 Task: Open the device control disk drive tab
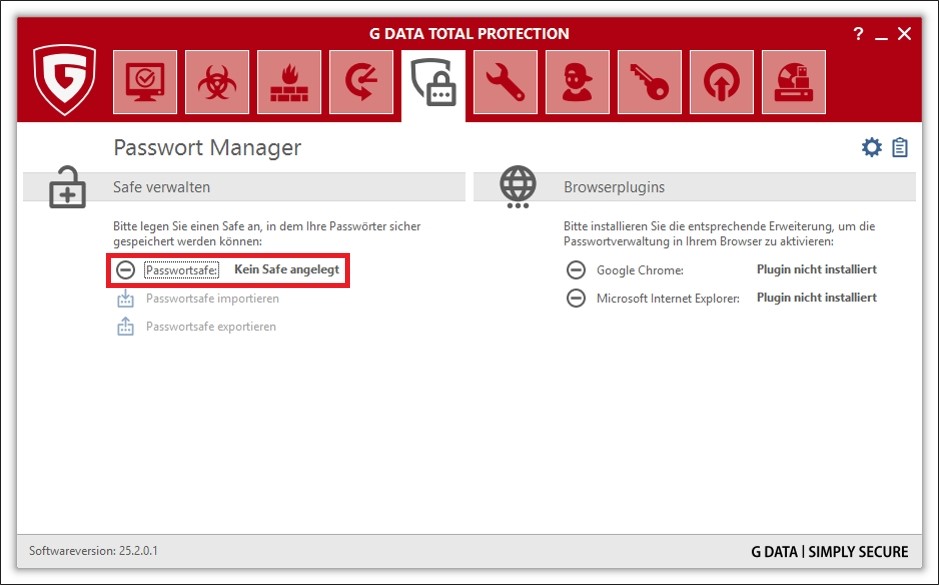(x=793, y=82)
